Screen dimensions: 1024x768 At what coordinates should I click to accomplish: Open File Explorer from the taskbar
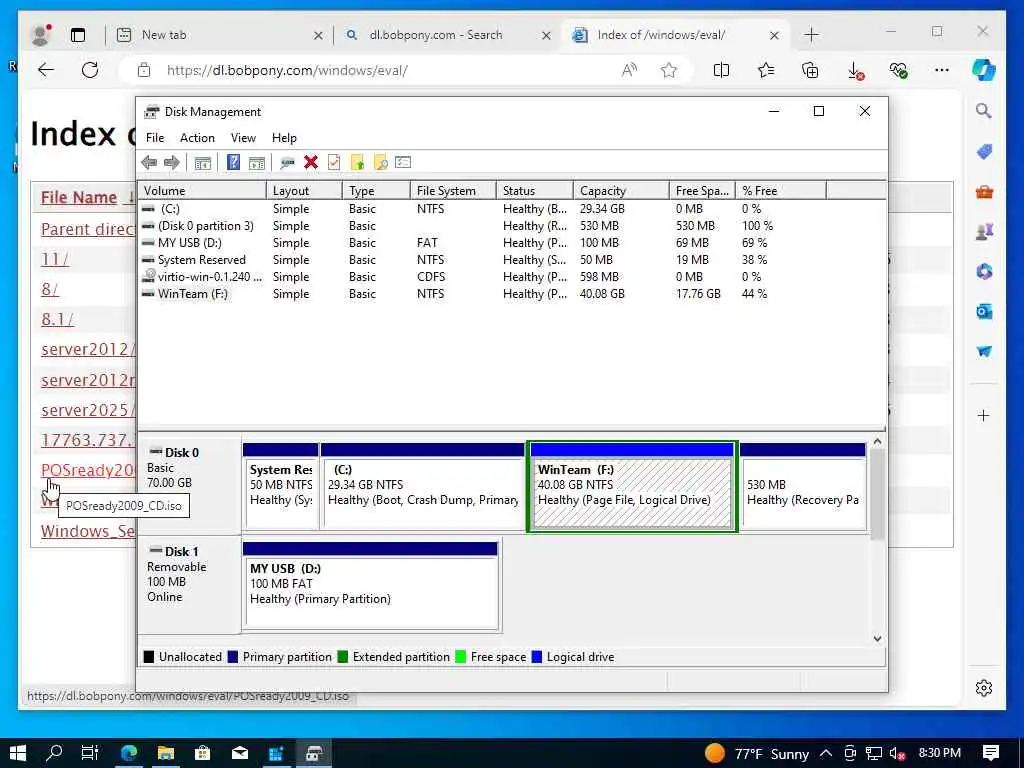[x=166, y=753]
